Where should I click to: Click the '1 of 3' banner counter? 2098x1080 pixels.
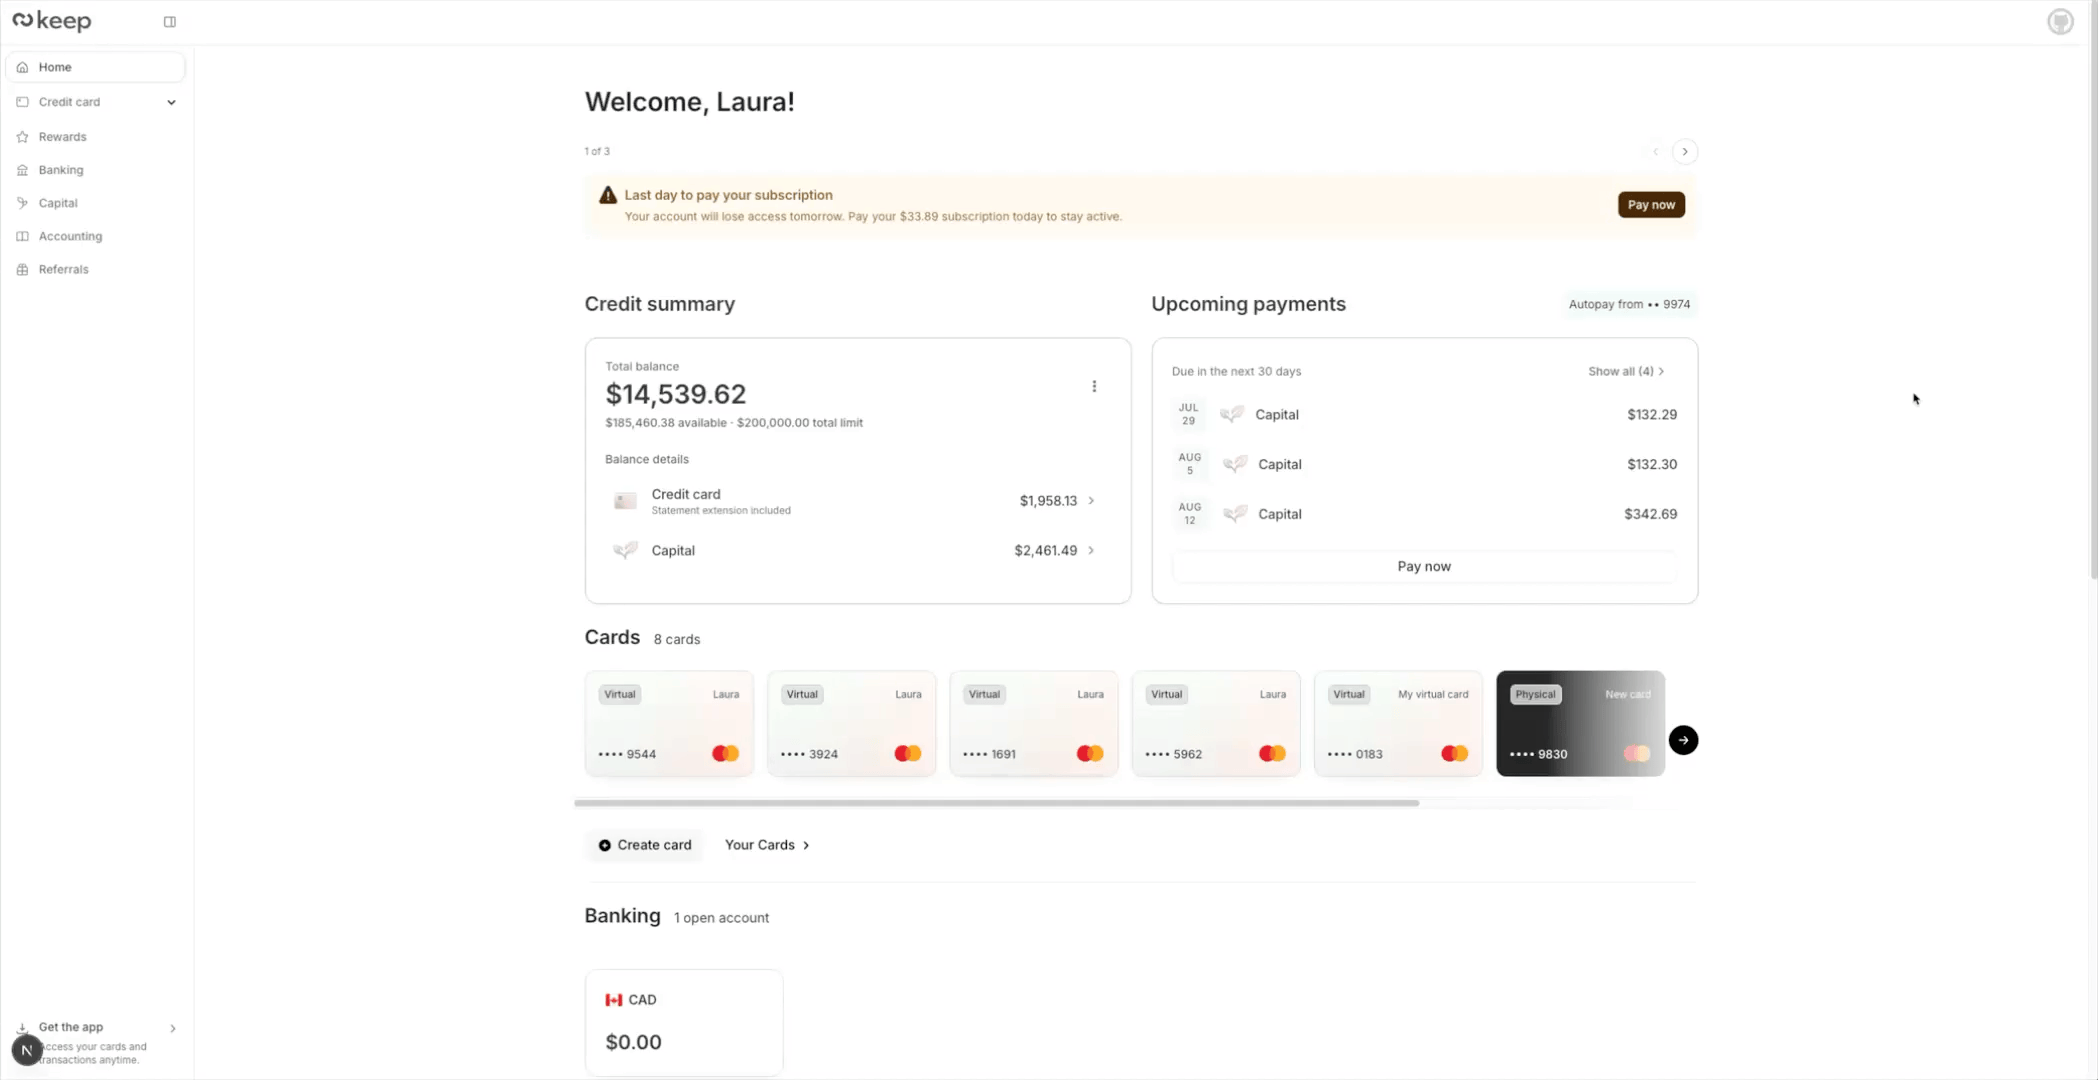coord(597,152)
